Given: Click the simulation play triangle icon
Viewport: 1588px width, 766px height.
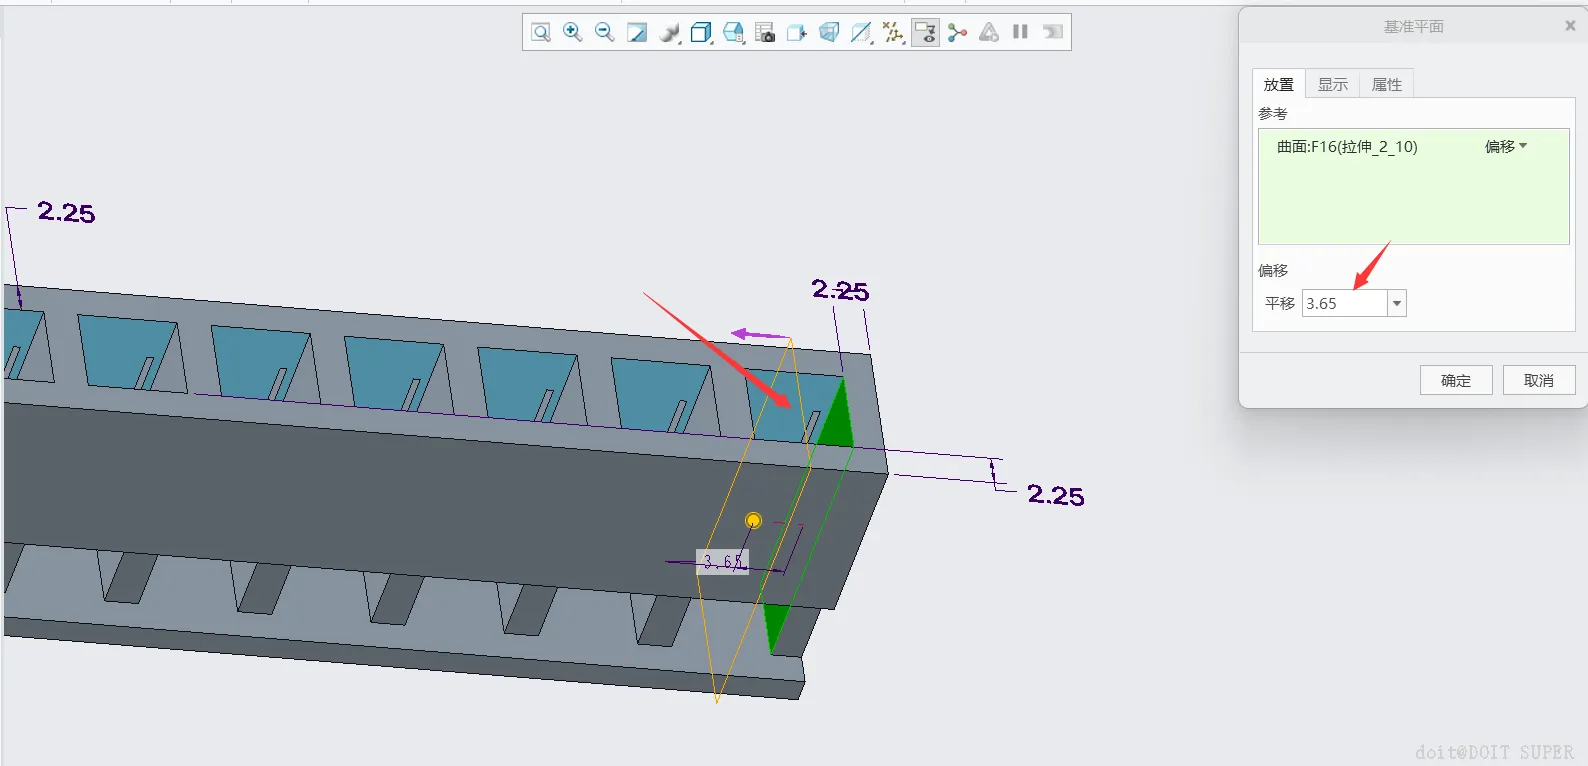Looking at the screenshot, I should coord(989,32).
